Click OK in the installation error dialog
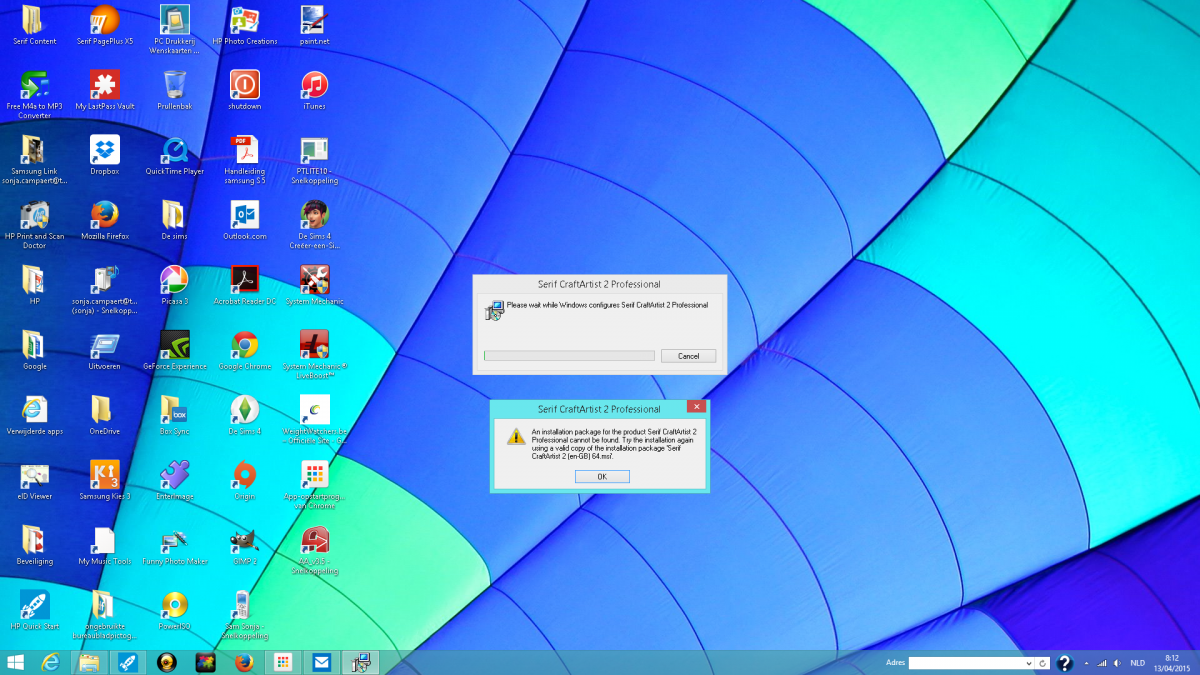The height and width of the screenshot is (675, 1200). coord(602,477)
